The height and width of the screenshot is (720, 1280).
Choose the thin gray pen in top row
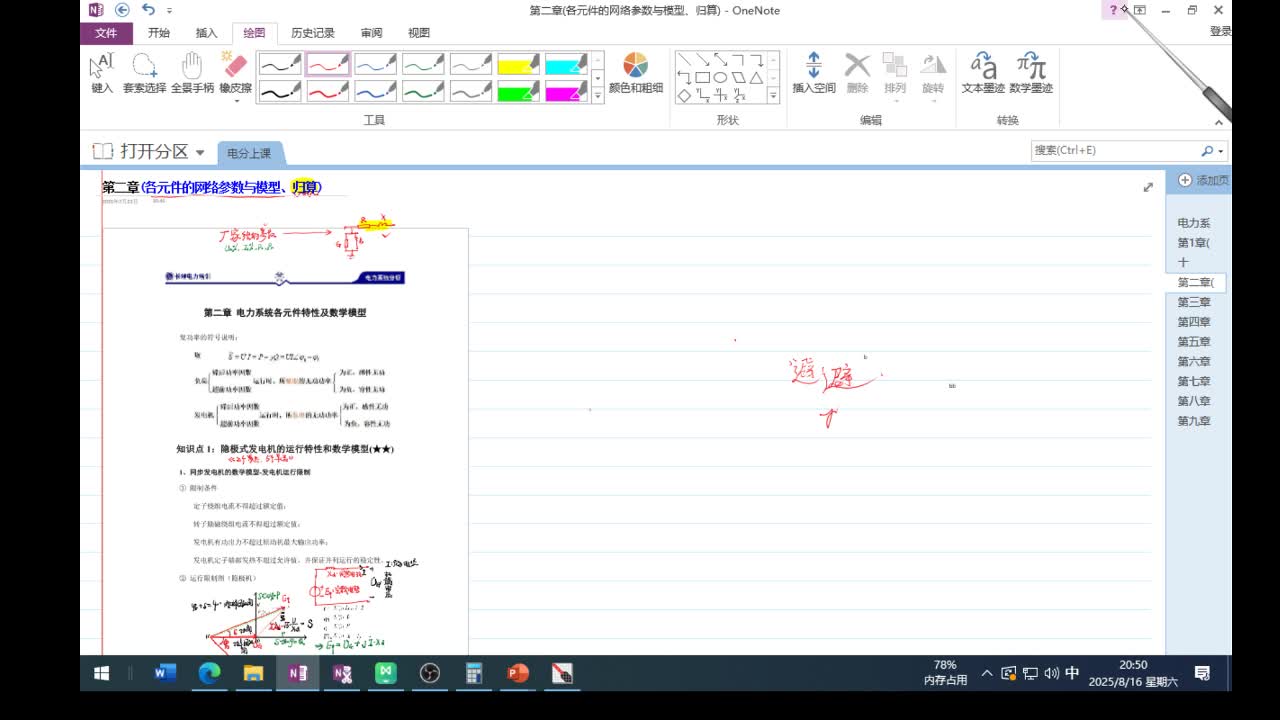tap(472, 64)
